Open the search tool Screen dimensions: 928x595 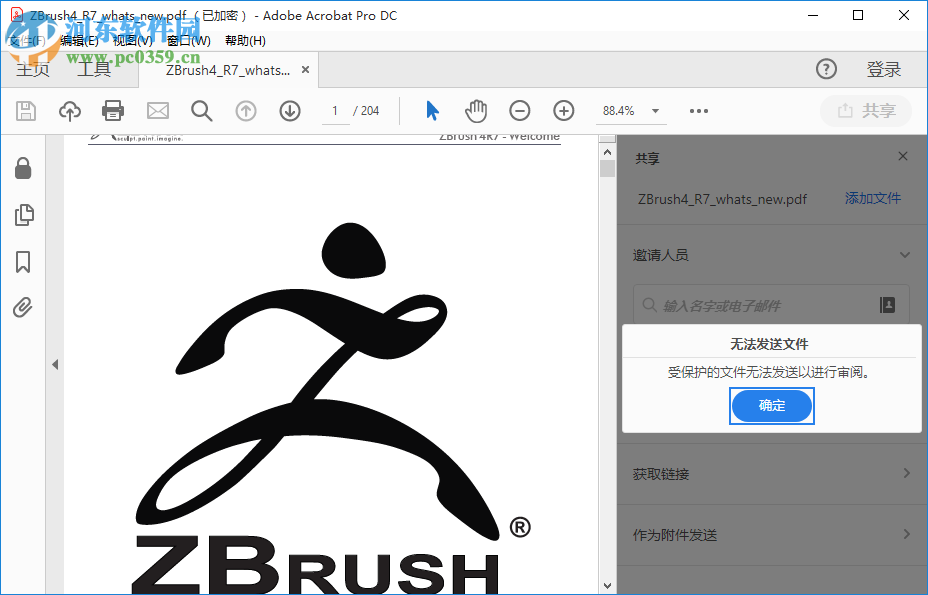click(202, 110)
